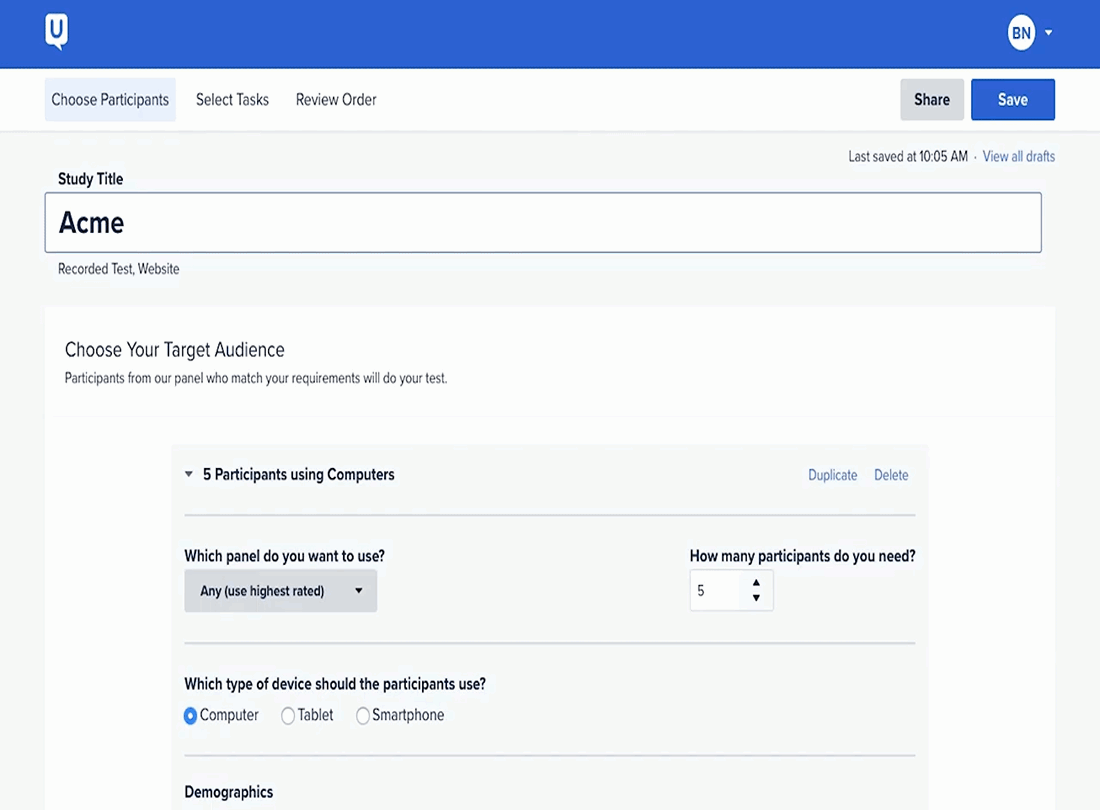Click the Recorded Test, Website text

tap(119, 269)
